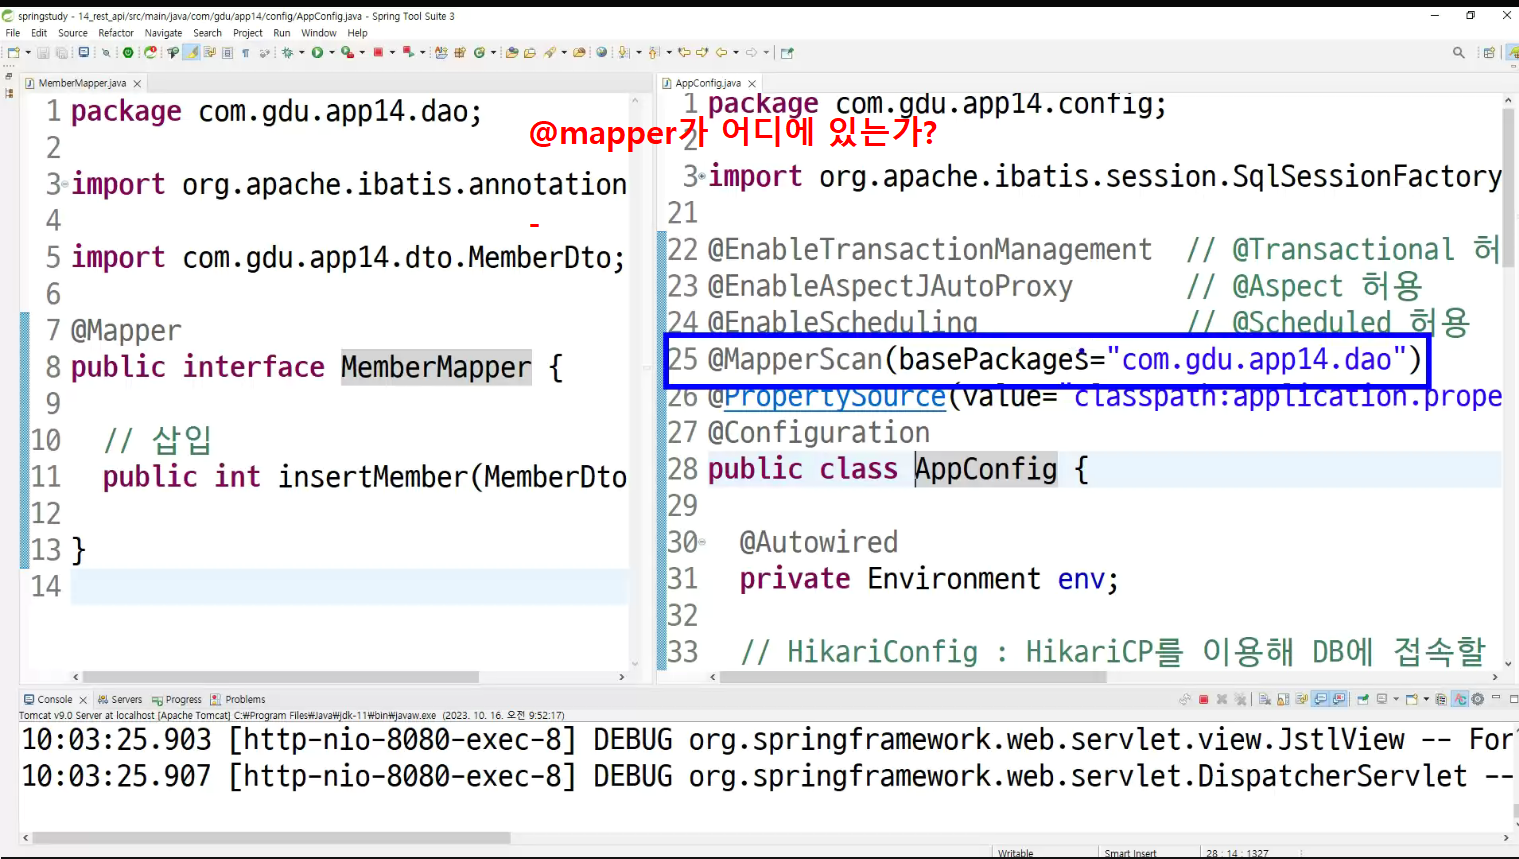
Task: Click the Open Type toolbar icon
Action: point(511,52)
